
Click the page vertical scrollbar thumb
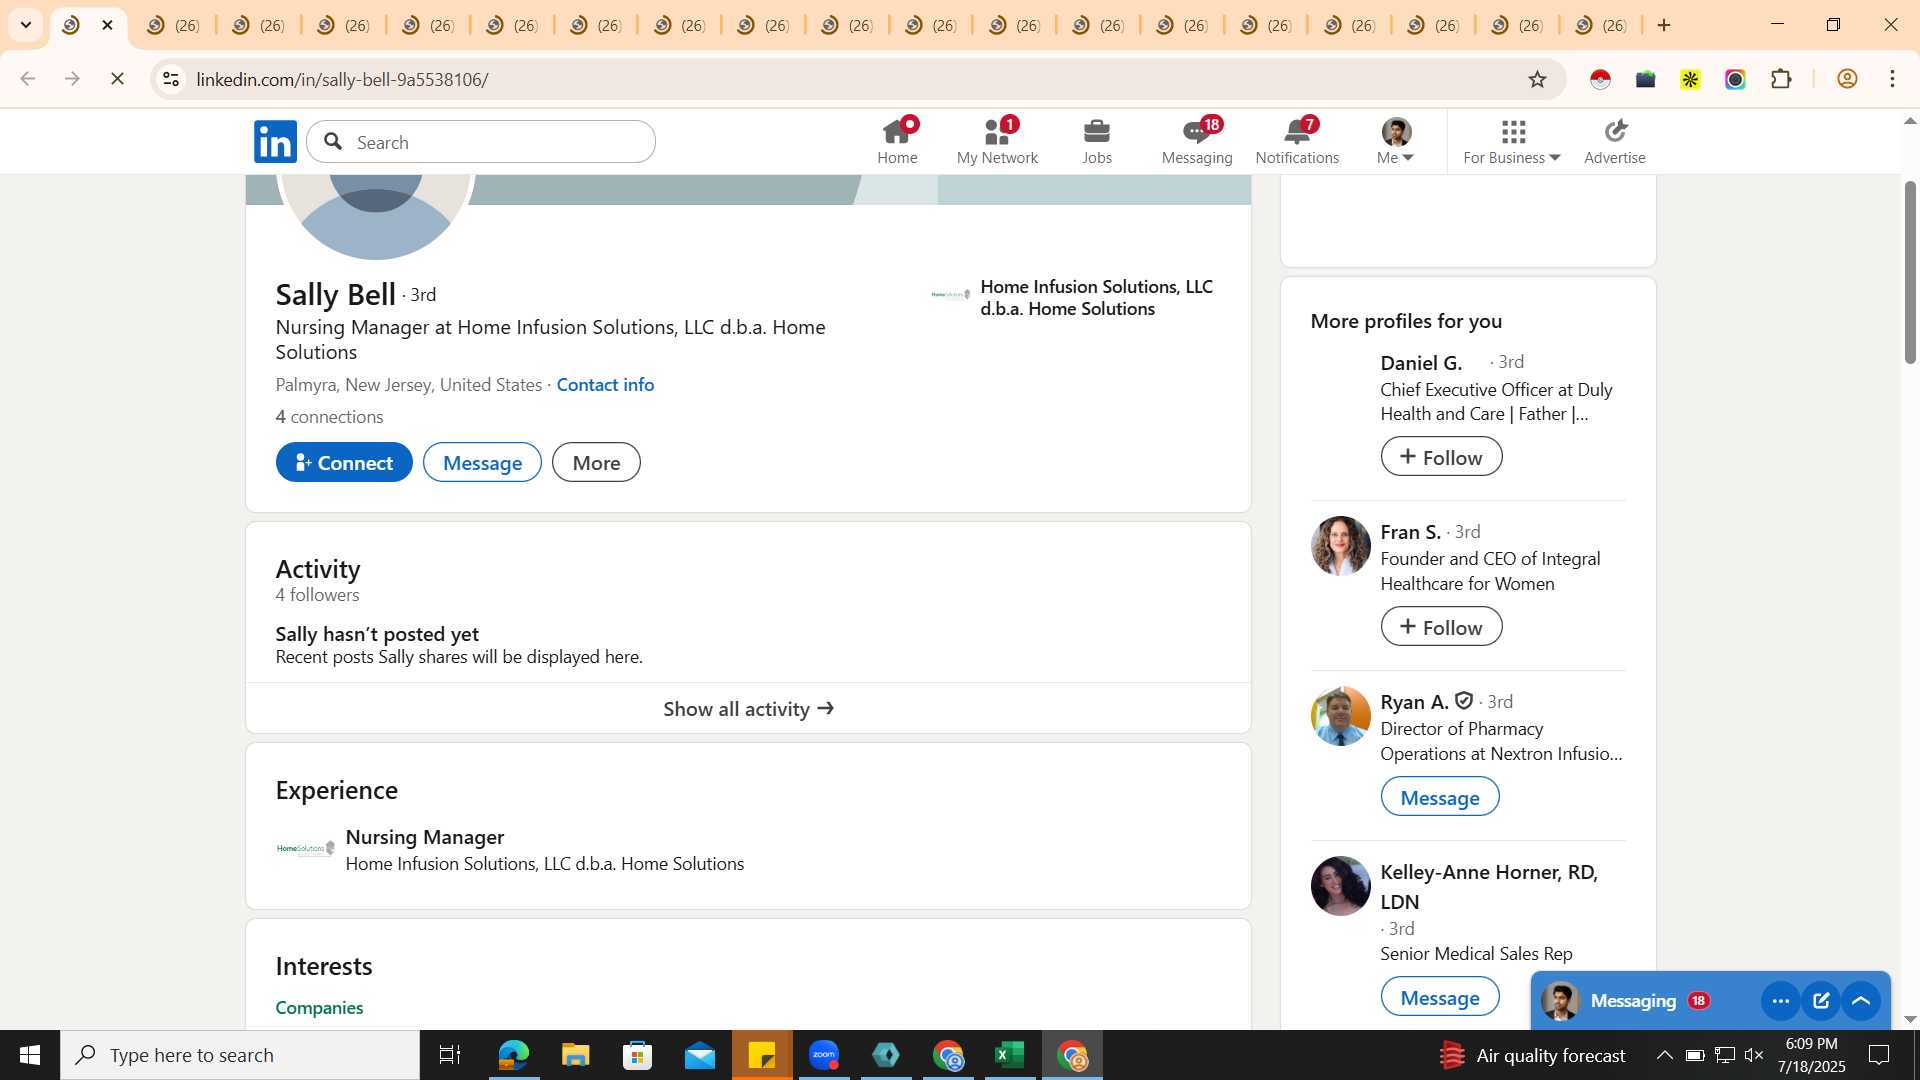[x=1910, y=272]
